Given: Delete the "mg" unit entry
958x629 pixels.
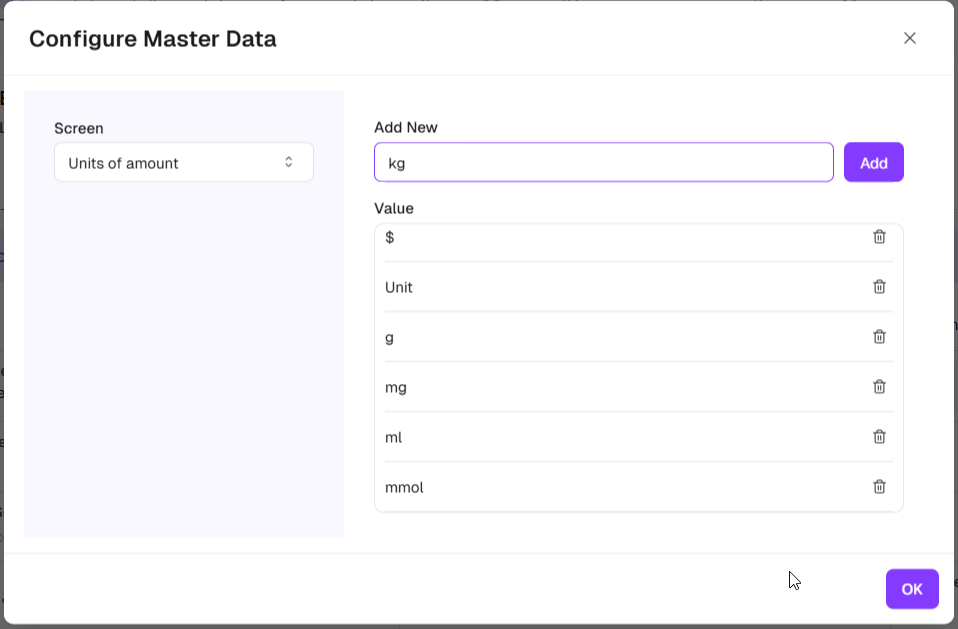Looking at the screenshot, I should 879,387.
